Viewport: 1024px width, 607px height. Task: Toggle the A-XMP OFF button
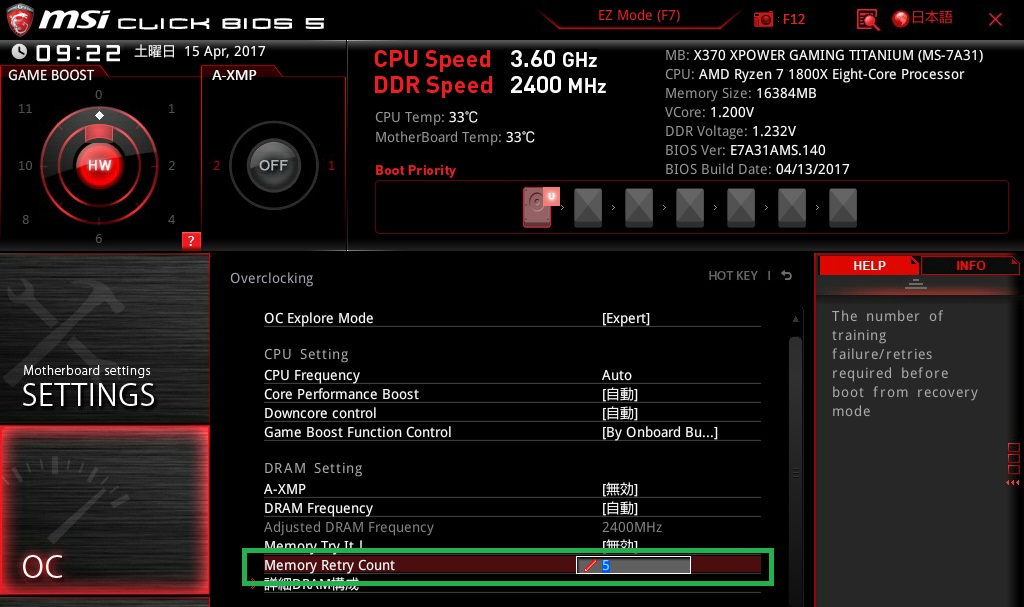(x=273, y=165)
